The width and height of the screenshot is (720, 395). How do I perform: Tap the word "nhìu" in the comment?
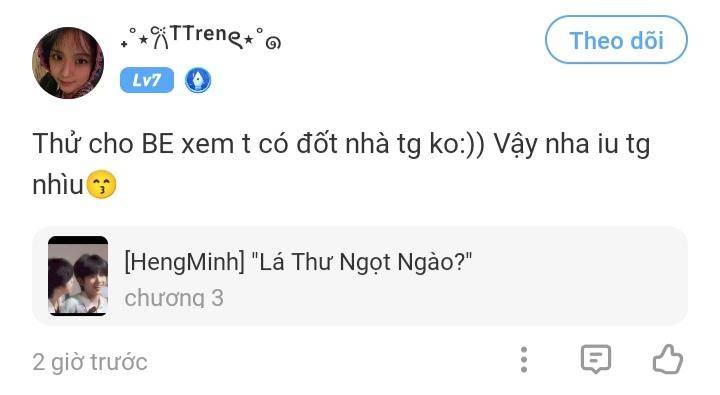coord(58,185)
